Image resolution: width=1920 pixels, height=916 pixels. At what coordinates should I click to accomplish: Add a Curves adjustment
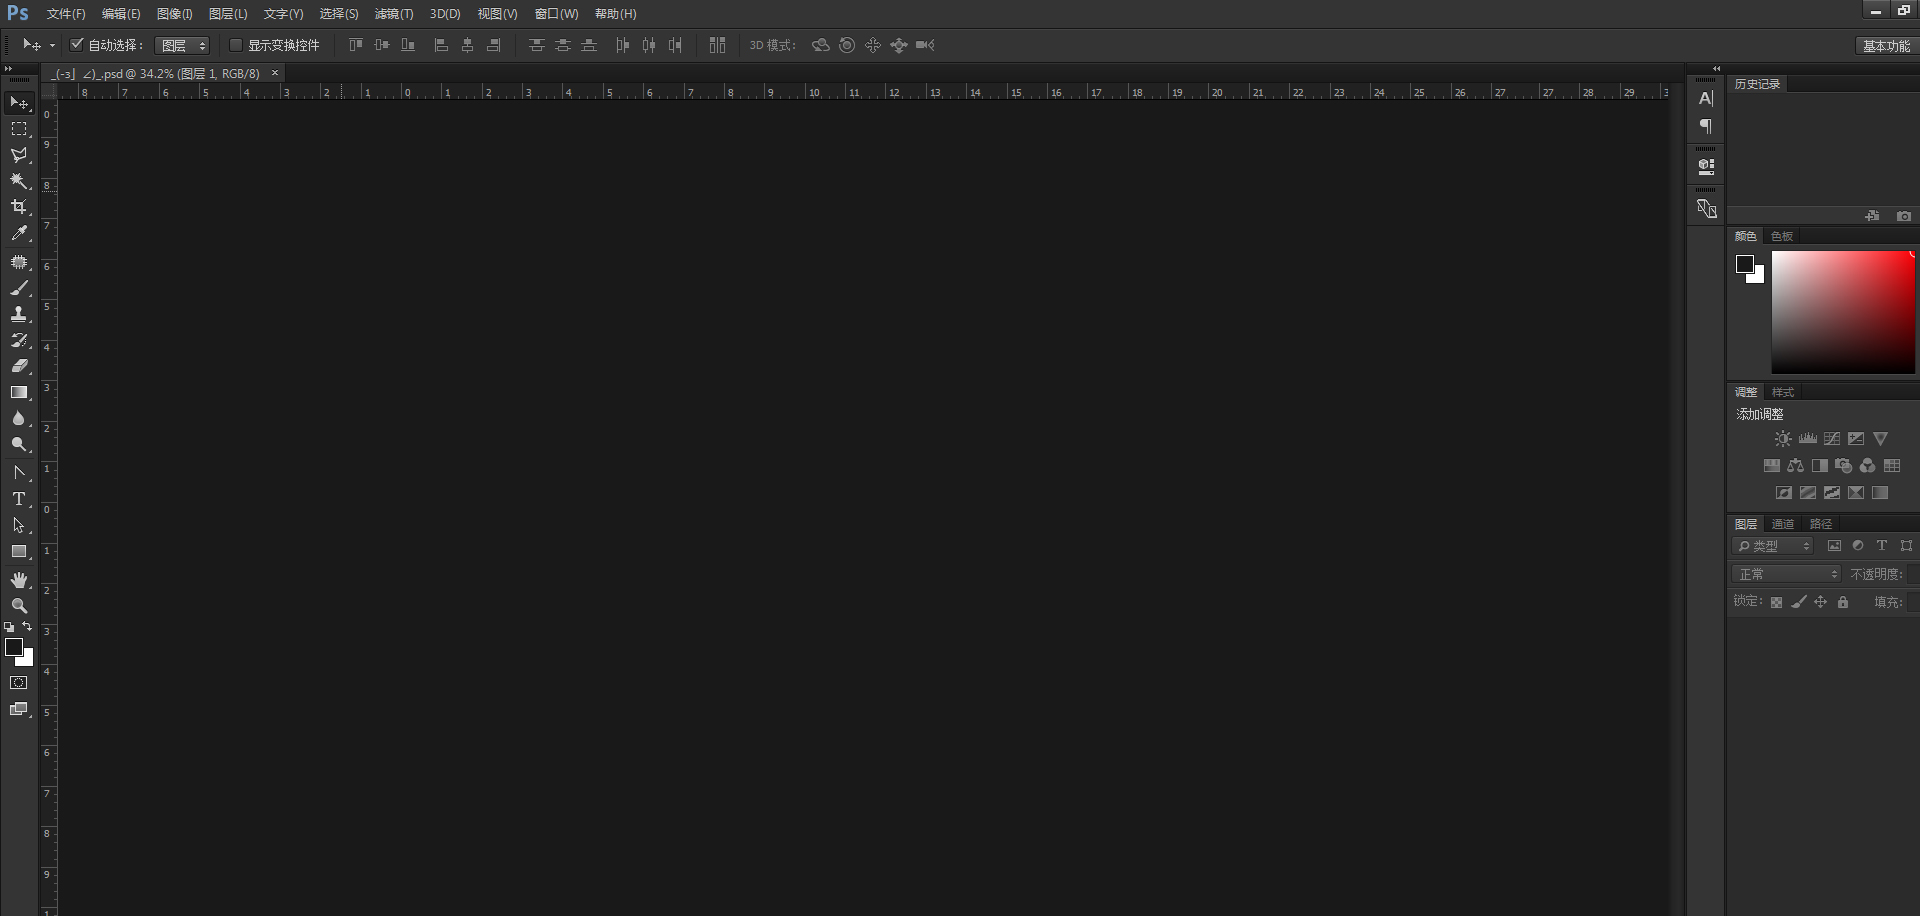(1832, 439)
